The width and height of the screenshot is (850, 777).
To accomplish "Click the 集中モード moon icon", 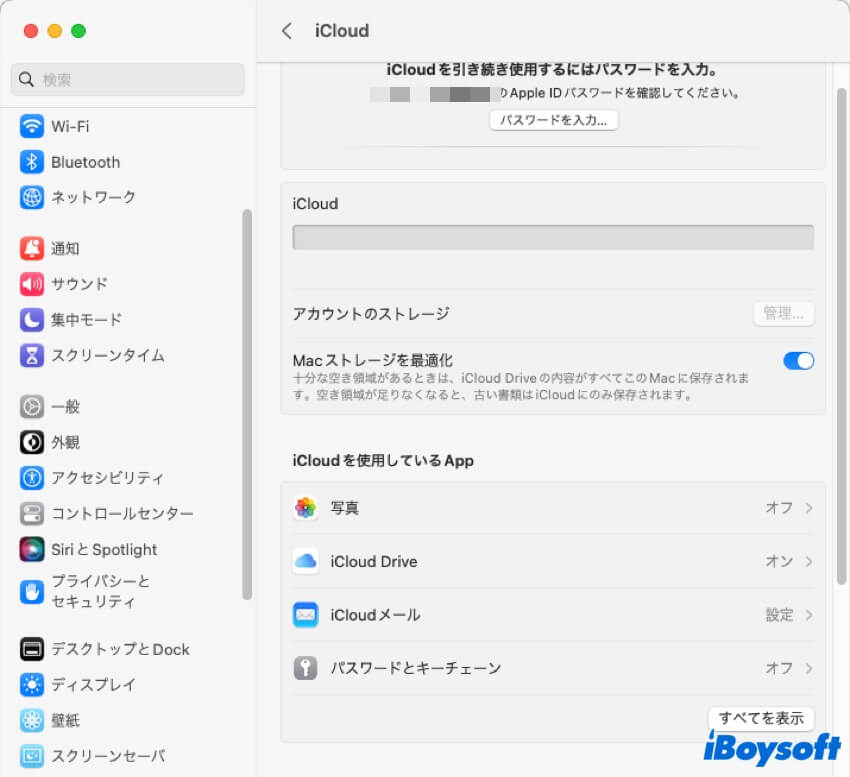I will pyautogui.click(x=32, y=320).
